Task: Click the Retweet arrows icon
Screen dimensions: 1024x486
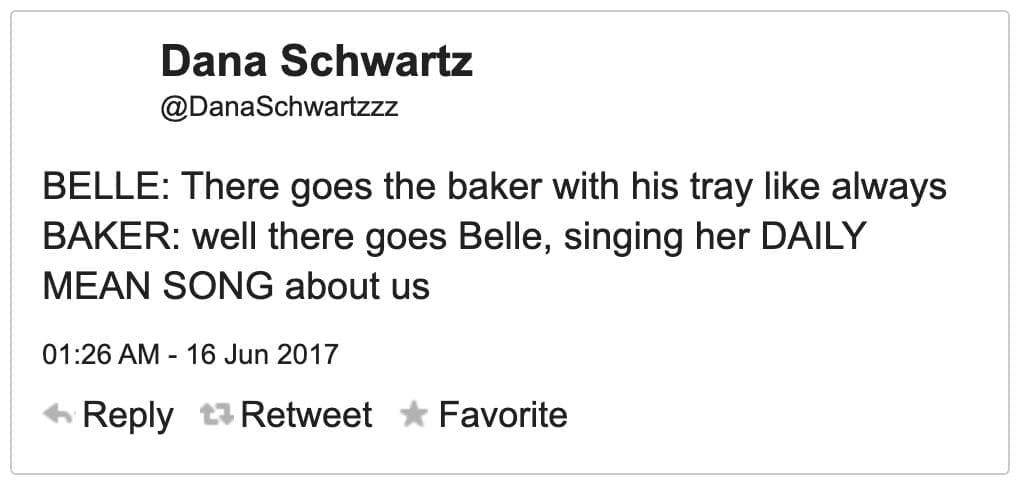Action: click(217, 414)
